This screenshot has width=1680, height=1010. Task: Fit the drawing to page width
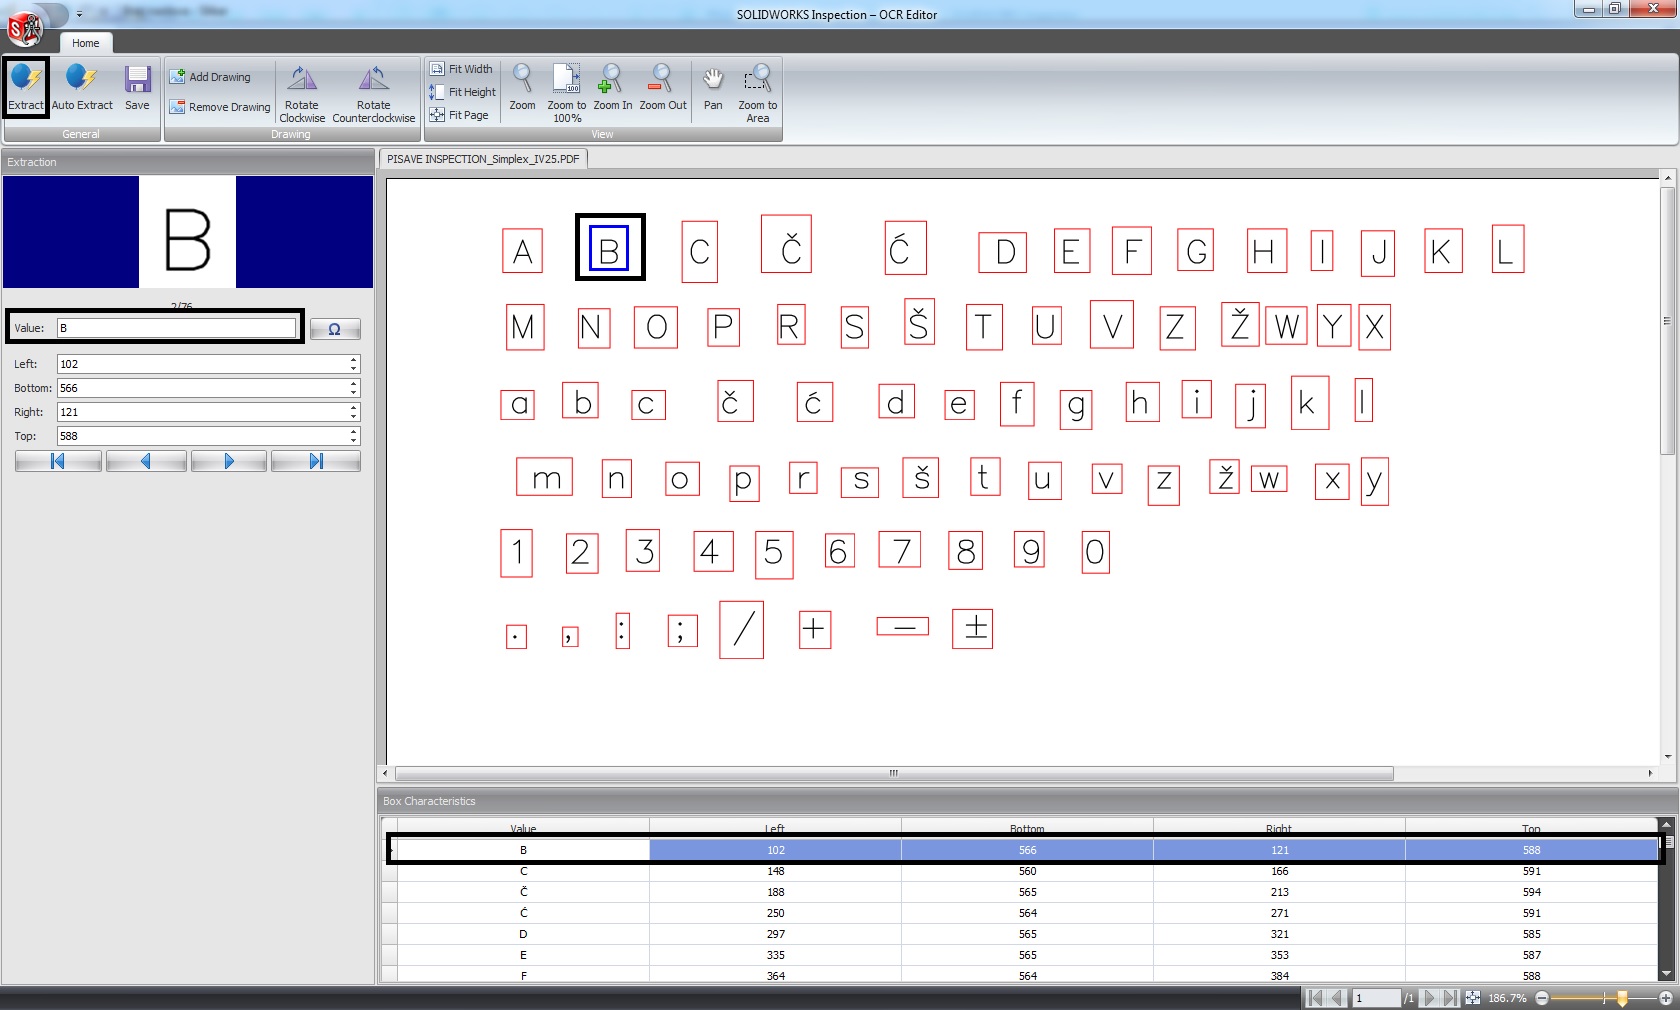pos(461,69)
